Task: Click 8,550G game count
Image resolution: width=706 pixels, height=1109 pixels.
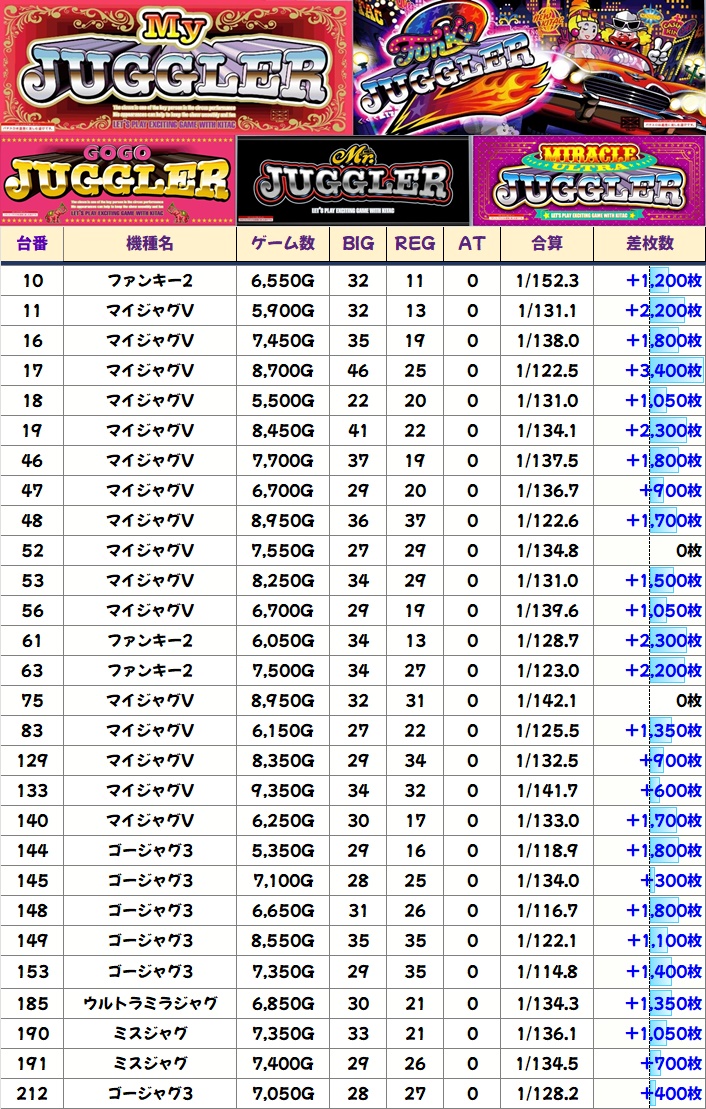Action: (283, 941)
